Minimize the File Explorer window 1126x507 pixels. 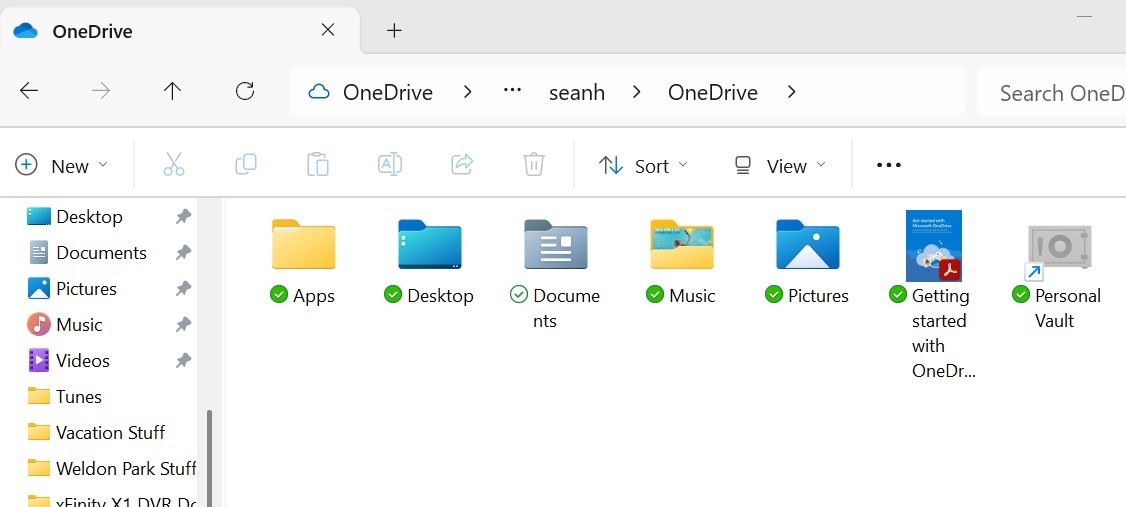(1084, 16)
